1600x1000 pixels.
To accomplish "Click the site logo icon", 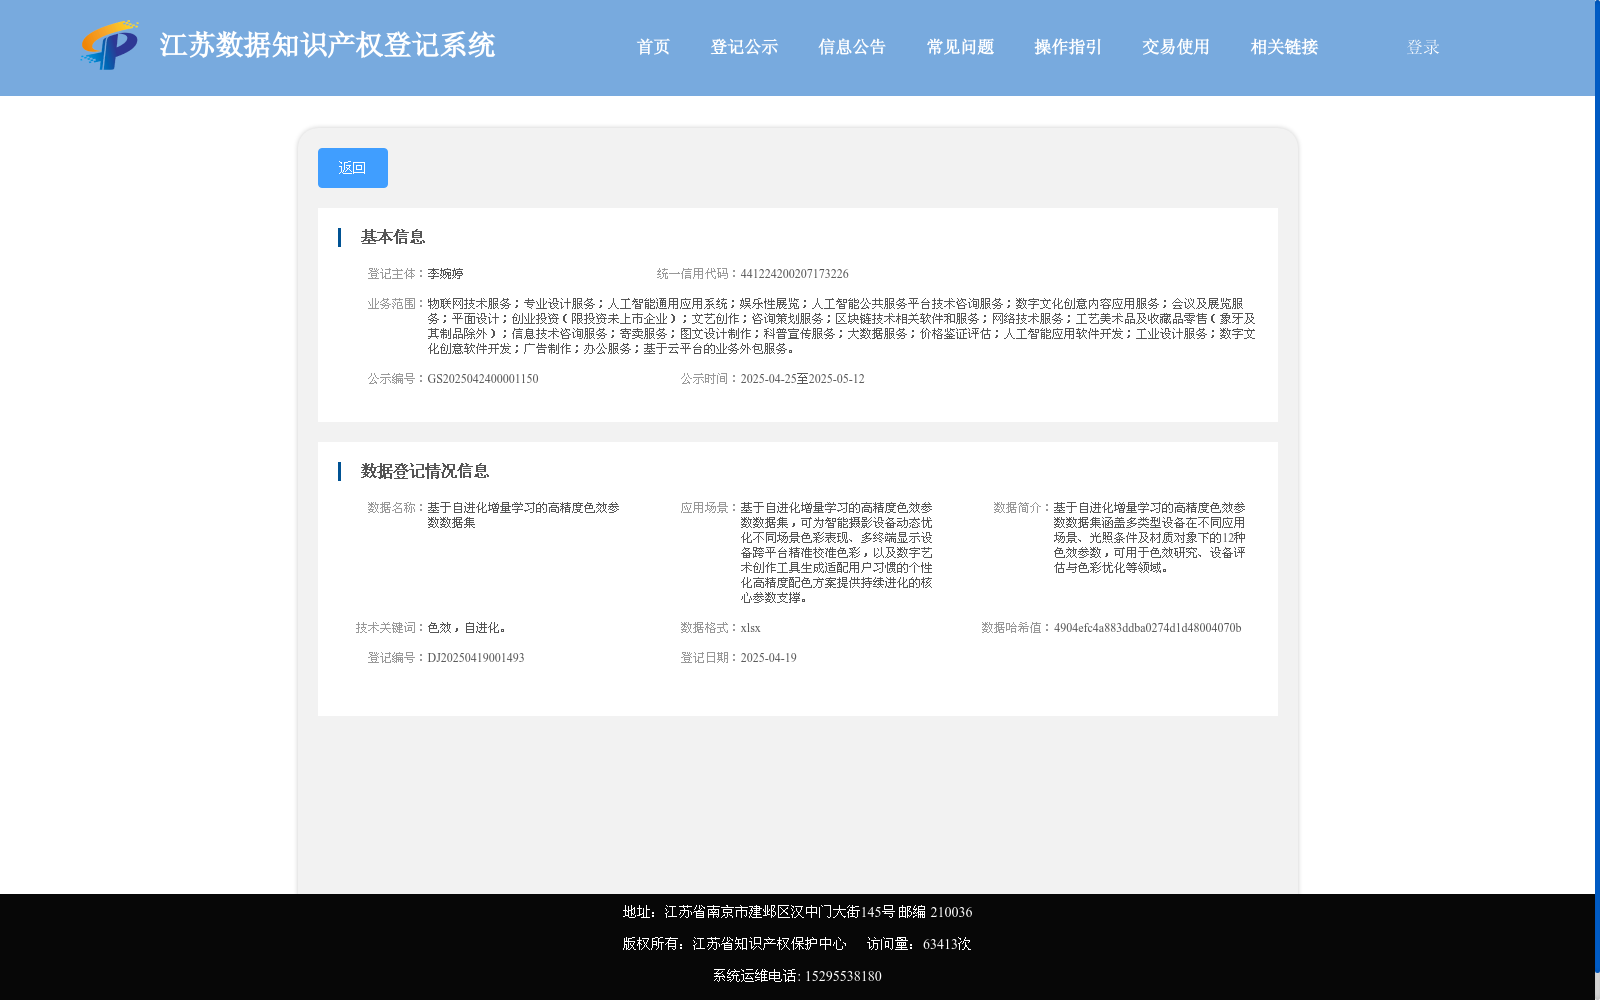I will tap(110, 45).
